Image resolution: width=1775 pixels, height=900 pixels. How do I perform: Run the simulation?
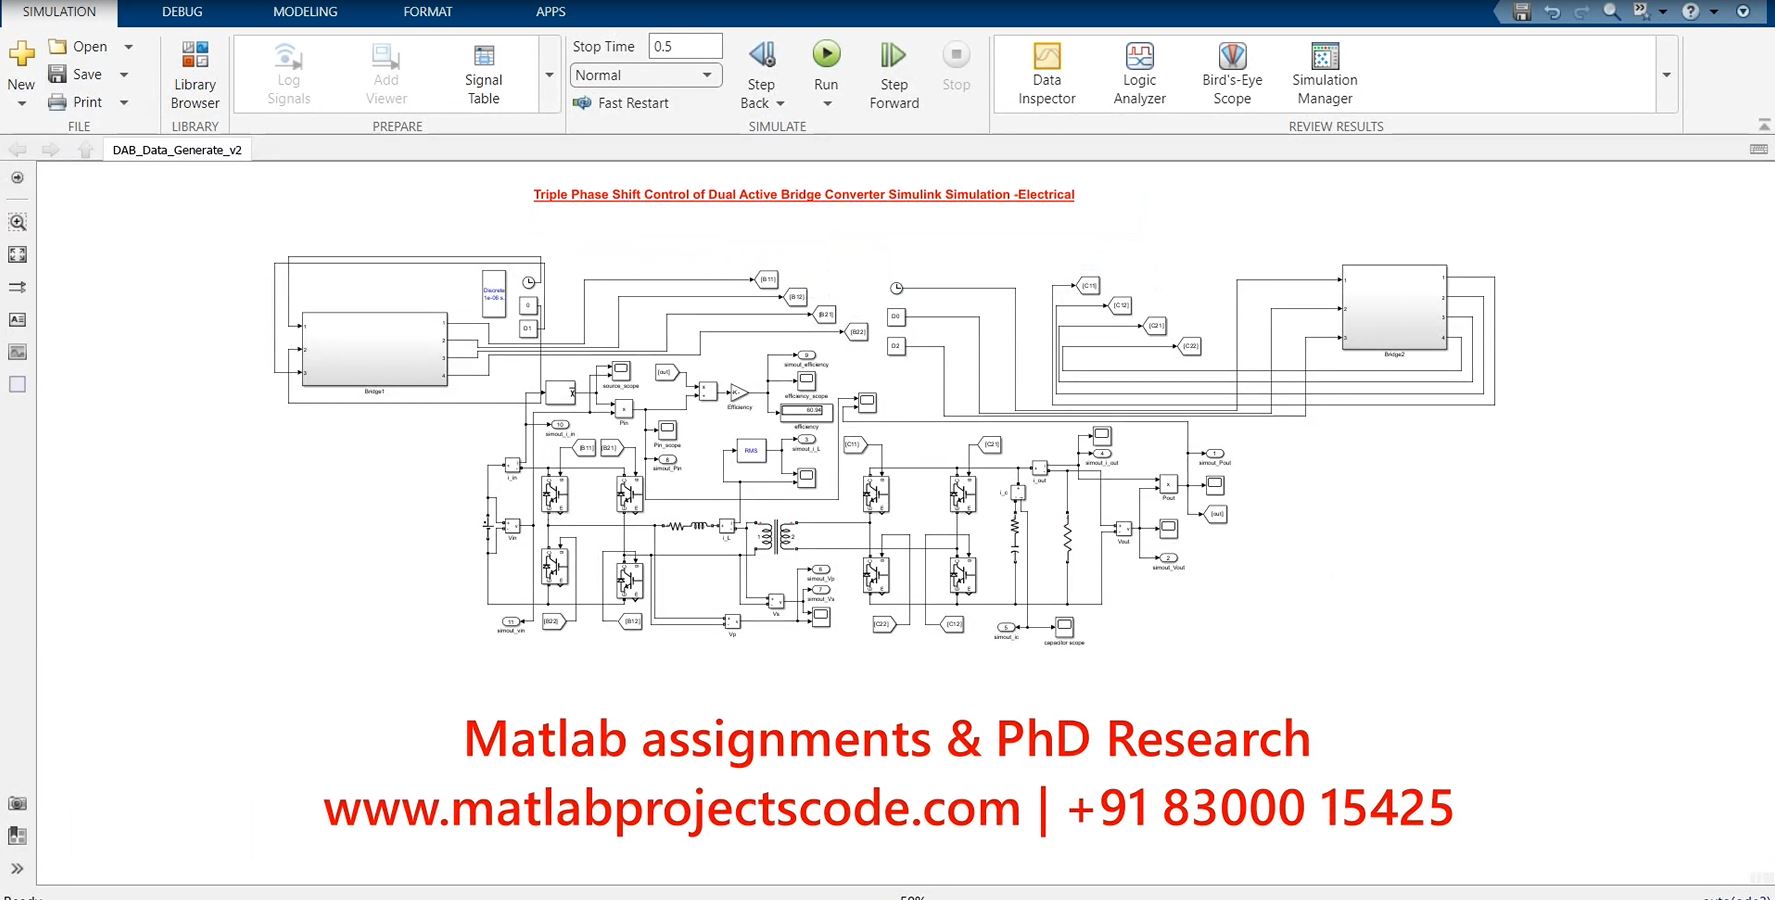[x=826, y=54]
